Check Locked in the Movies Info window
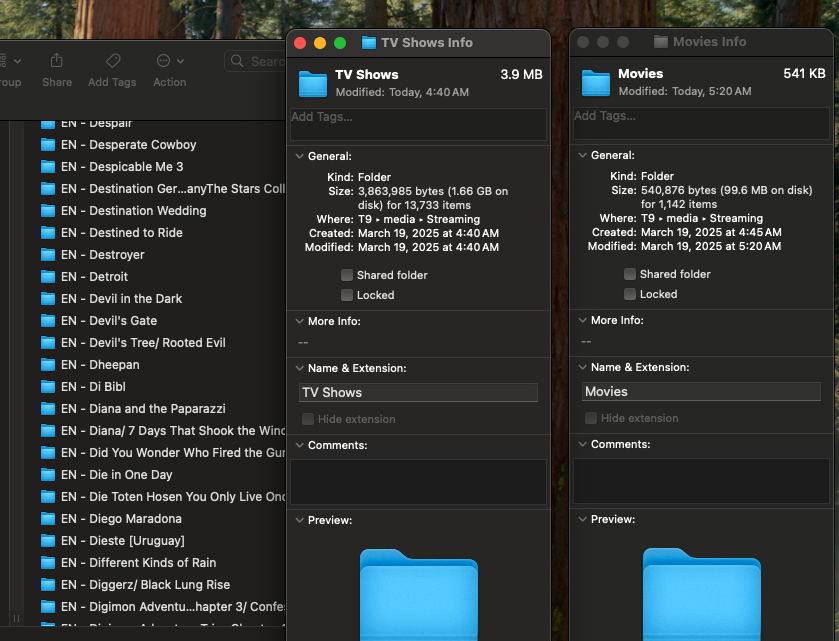The width and height of the screenshot is (839, 641). pos(630,294)
